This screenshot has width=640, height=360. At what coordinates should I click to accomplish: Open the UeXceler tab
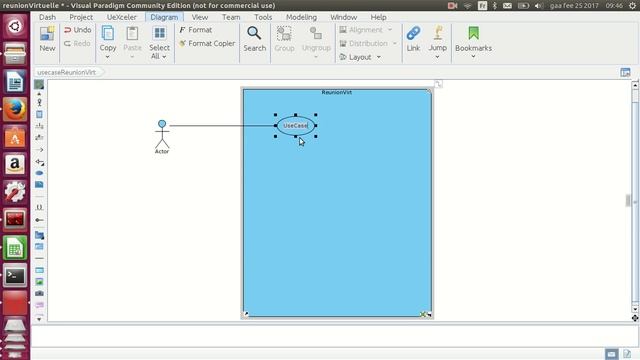tap(122, 17)
